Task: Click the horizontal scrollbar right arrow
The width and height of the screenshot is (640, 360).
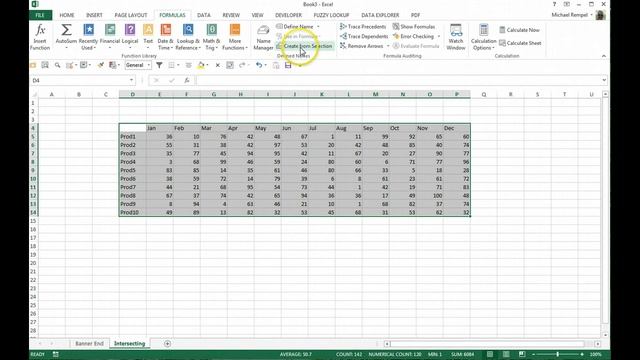Action: (x=598, y=344)
